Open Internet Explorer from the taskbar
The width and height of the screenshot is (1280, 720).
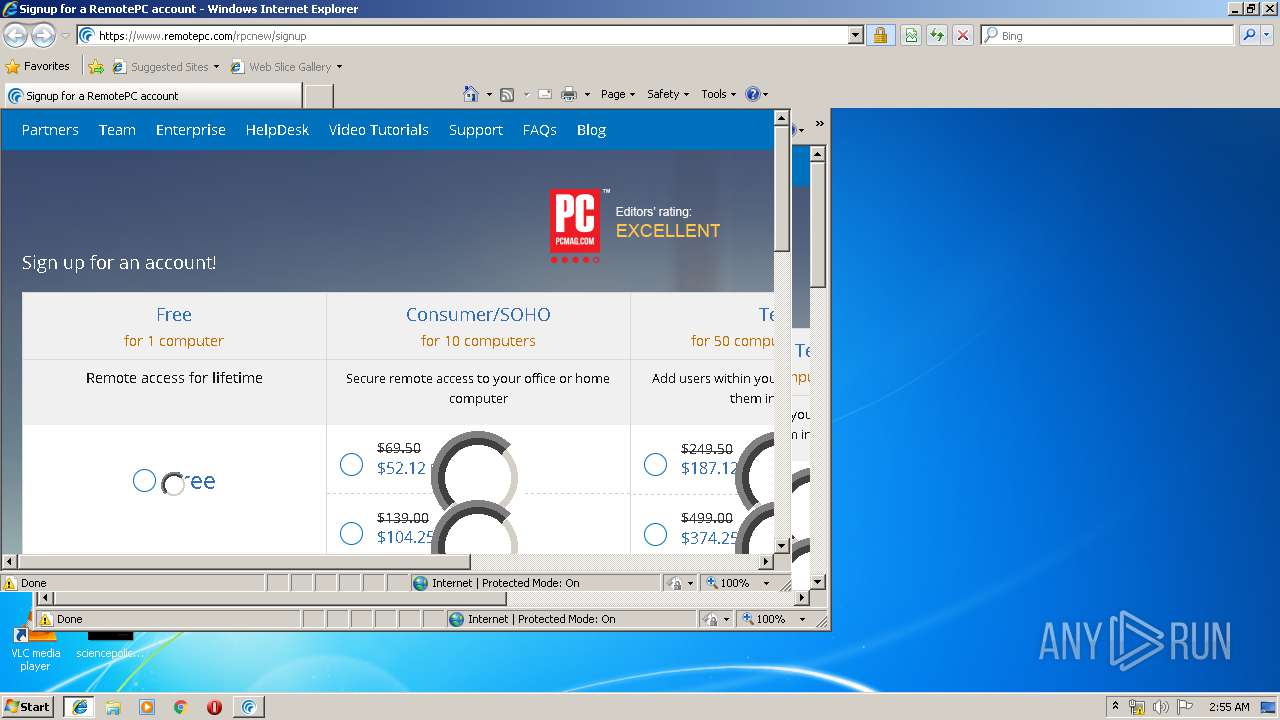[79, 706]
